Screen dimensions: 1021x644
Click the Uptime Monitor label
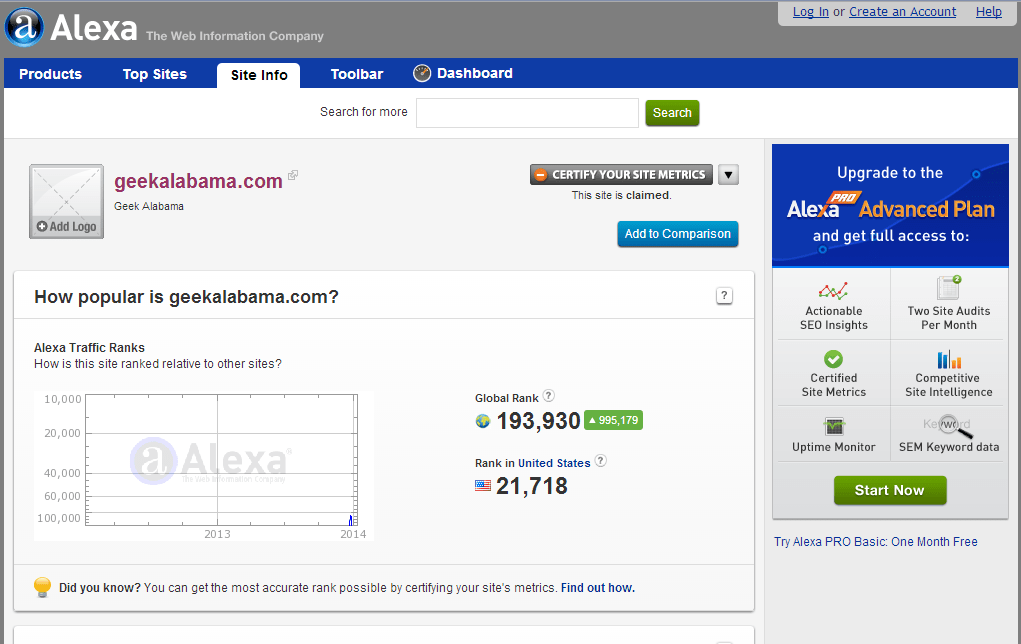pos(833,447)
